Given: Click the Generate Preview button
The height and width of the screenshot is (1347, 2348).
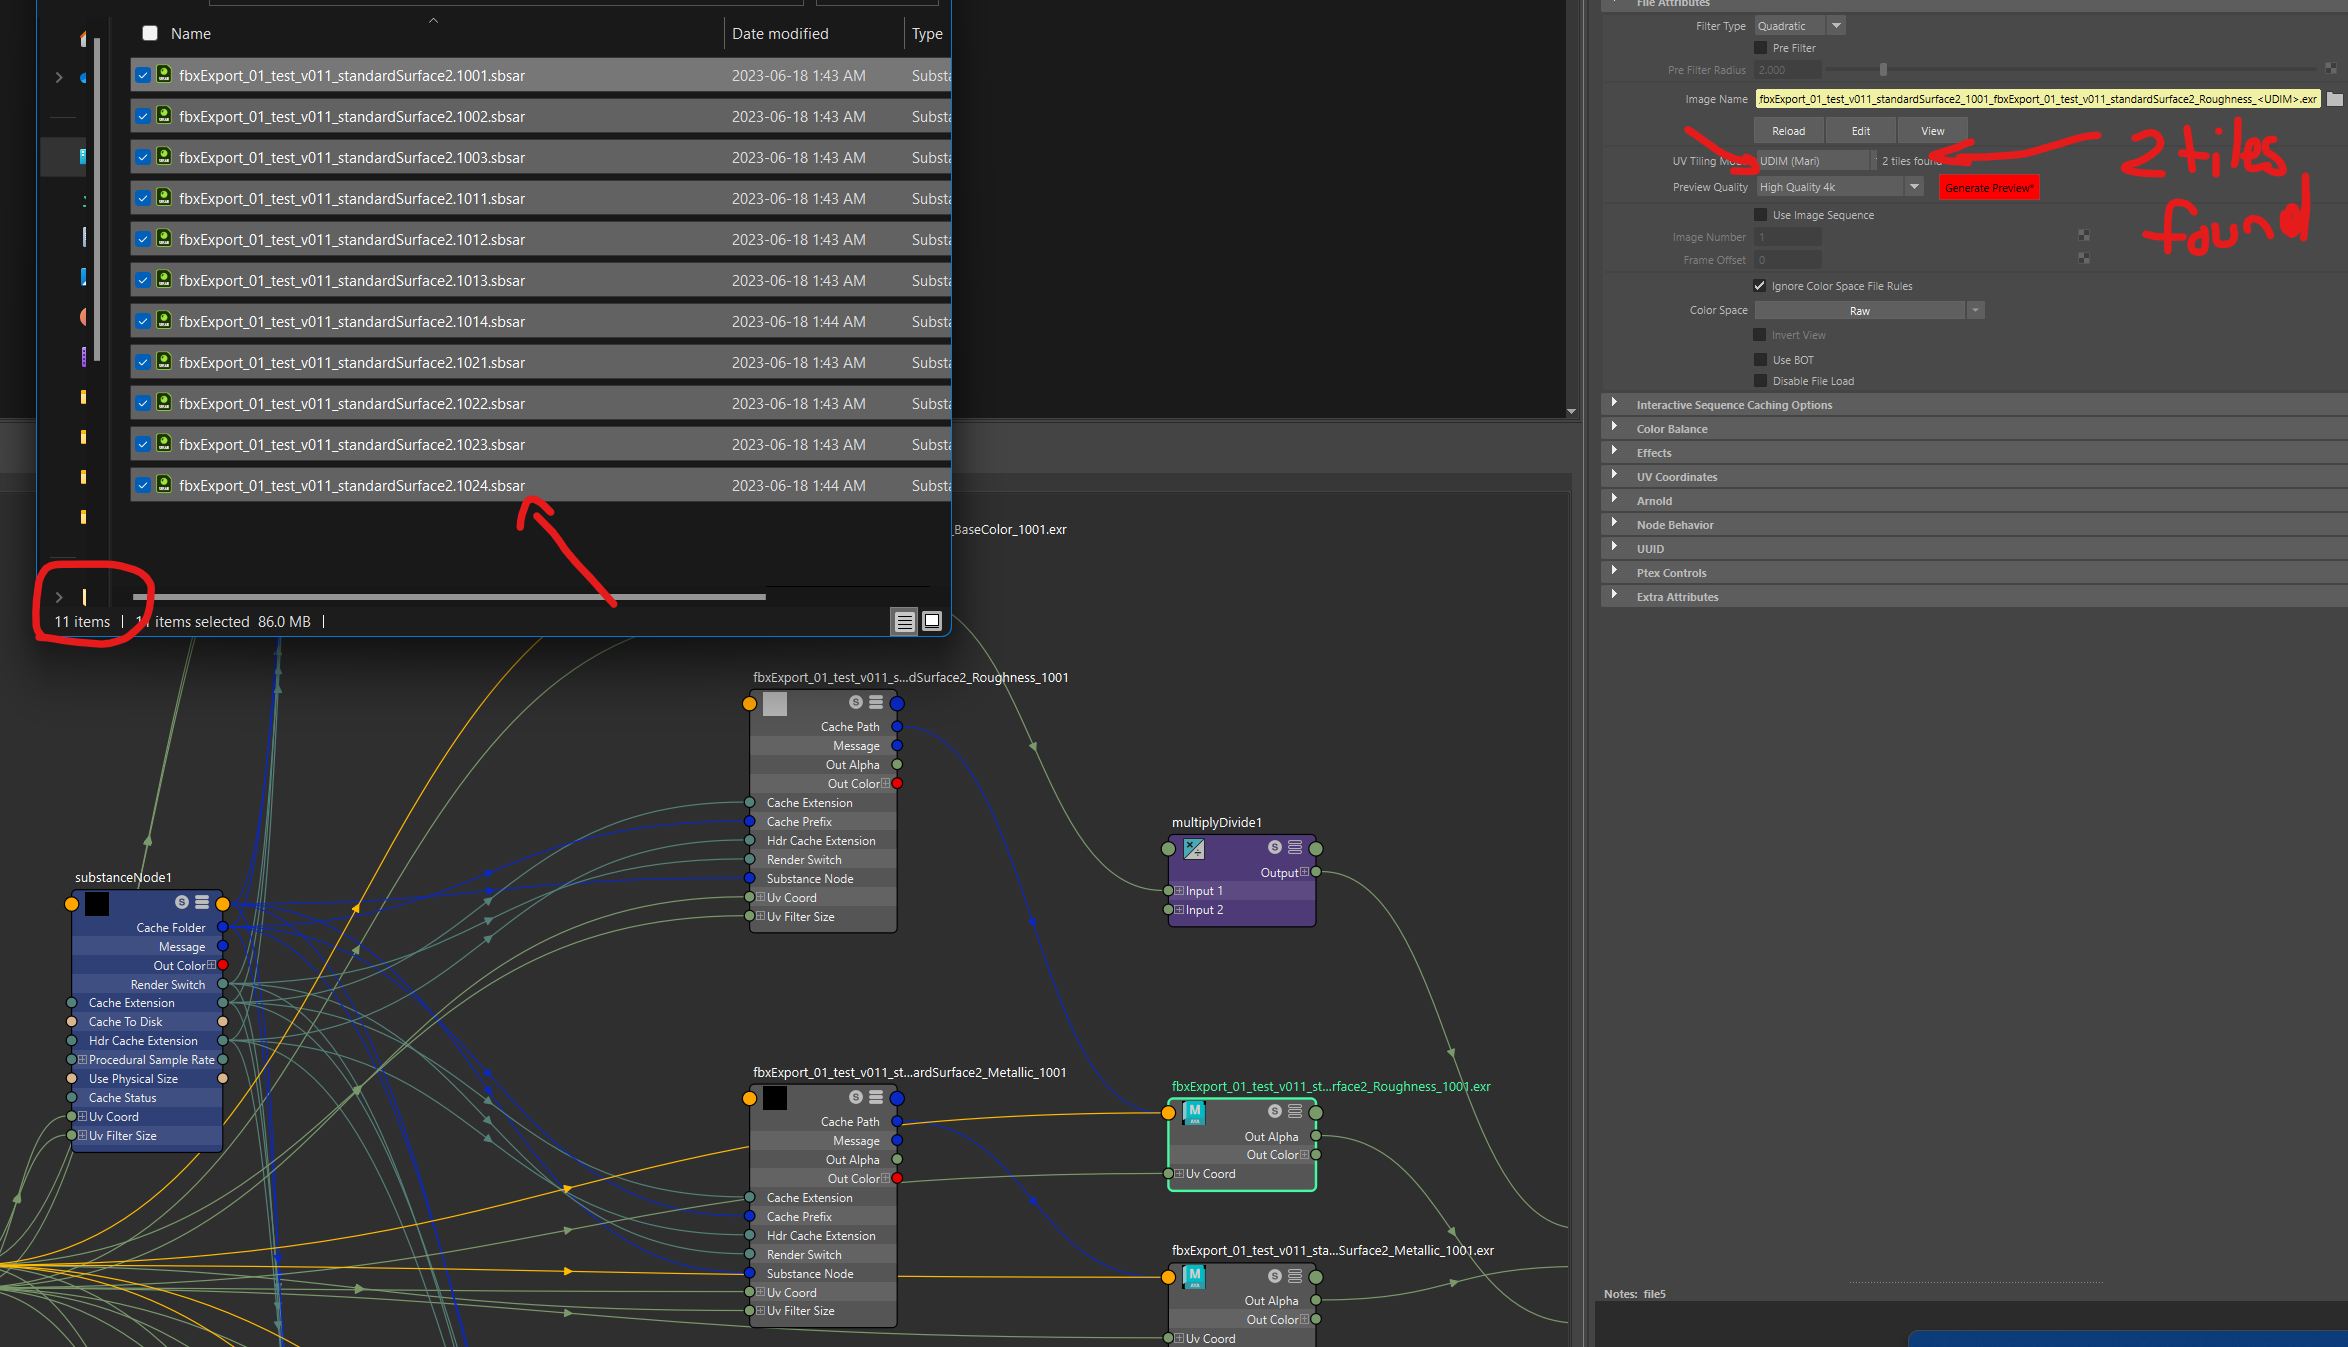Looking at the screenshot, I should [x=1989, y=187].
